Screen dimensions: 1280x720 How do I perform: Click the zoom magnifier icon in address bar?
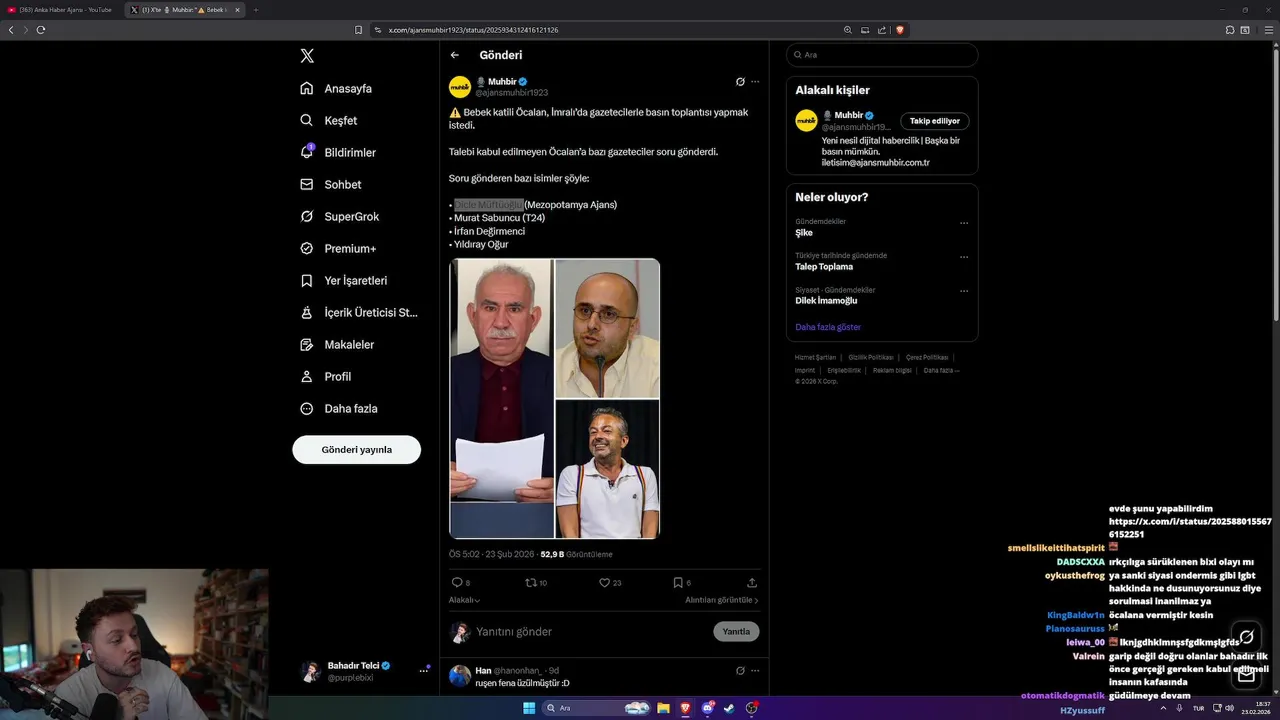[848, 30]
